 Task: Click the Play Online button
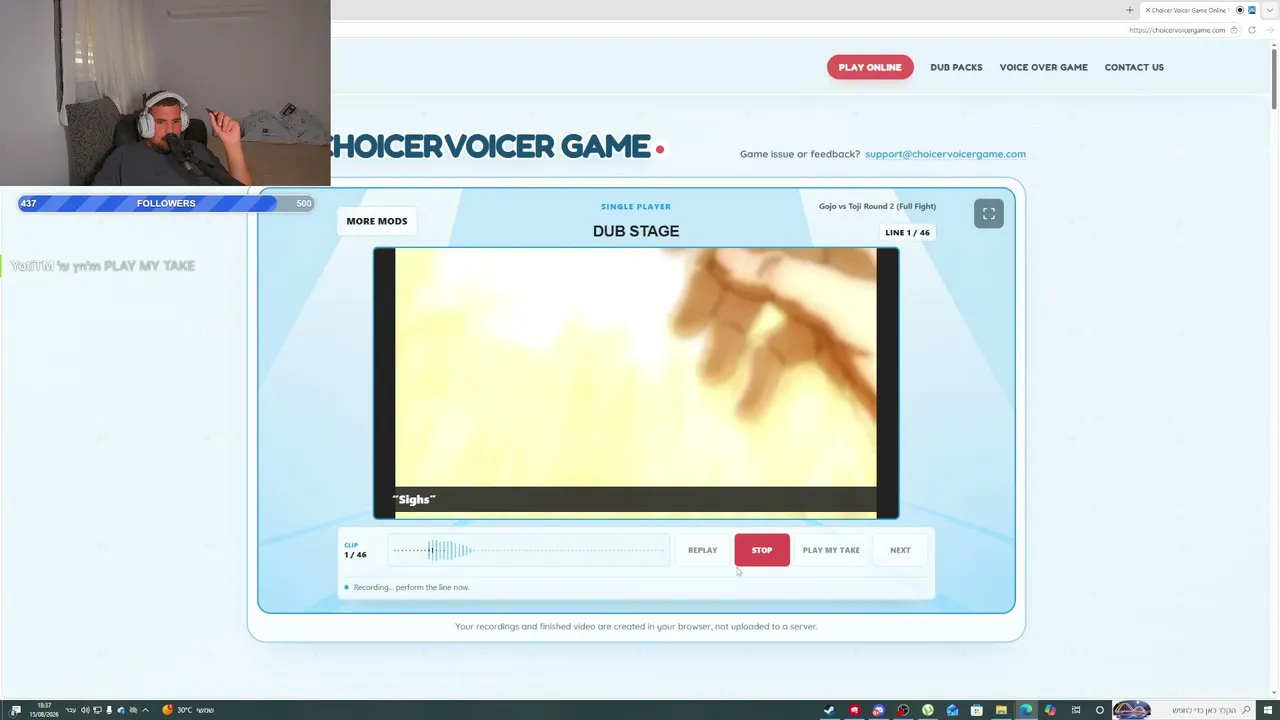pyautogui.click(x=870, y=67)
